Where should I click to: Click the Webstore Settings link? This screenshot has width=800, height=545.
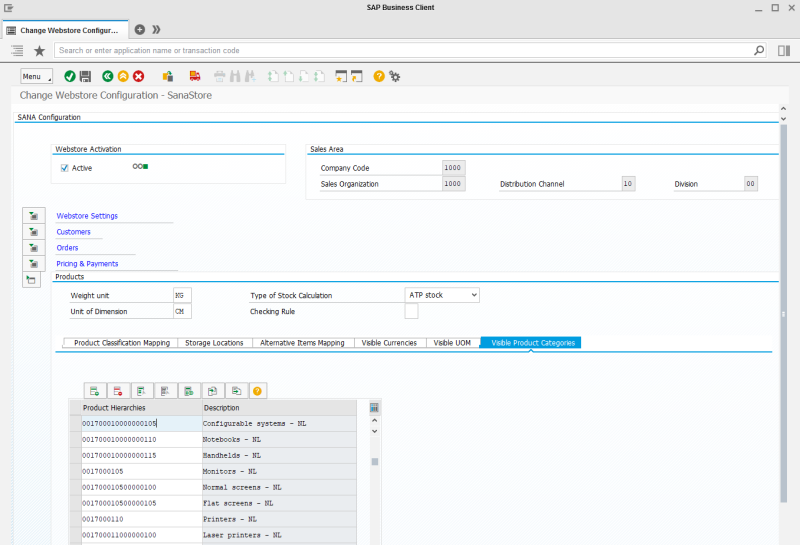(87, 216)
